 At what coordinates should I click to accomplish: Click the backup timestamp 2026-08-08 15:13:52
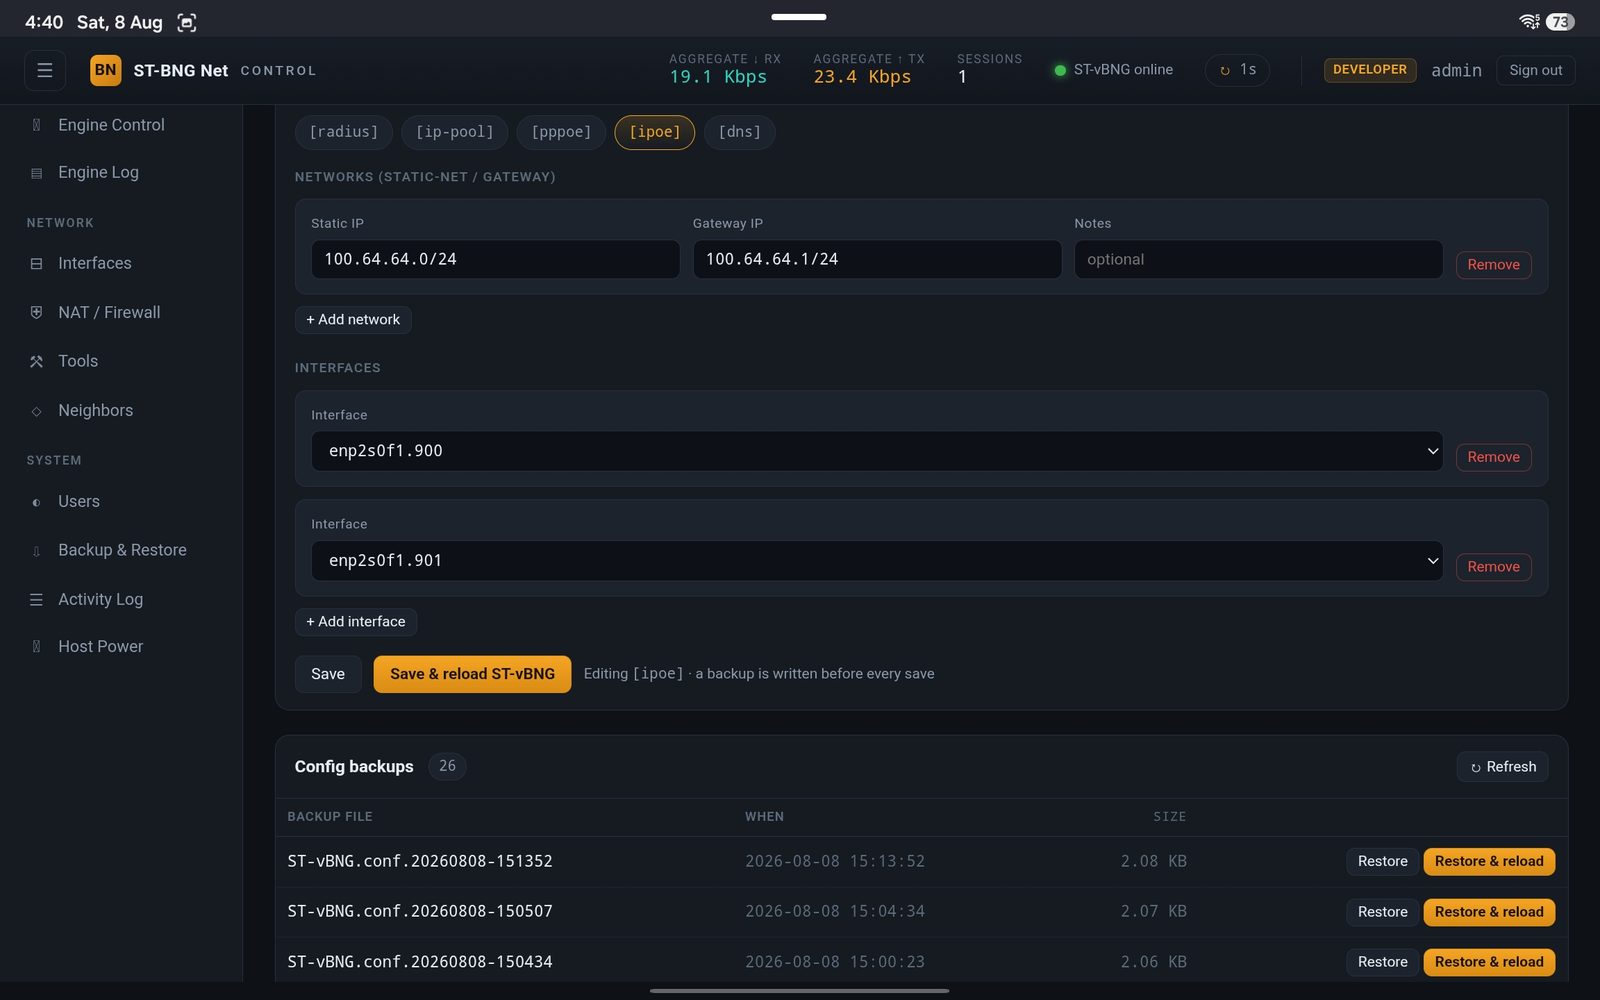pyautogui.click(x=835, y=861)
